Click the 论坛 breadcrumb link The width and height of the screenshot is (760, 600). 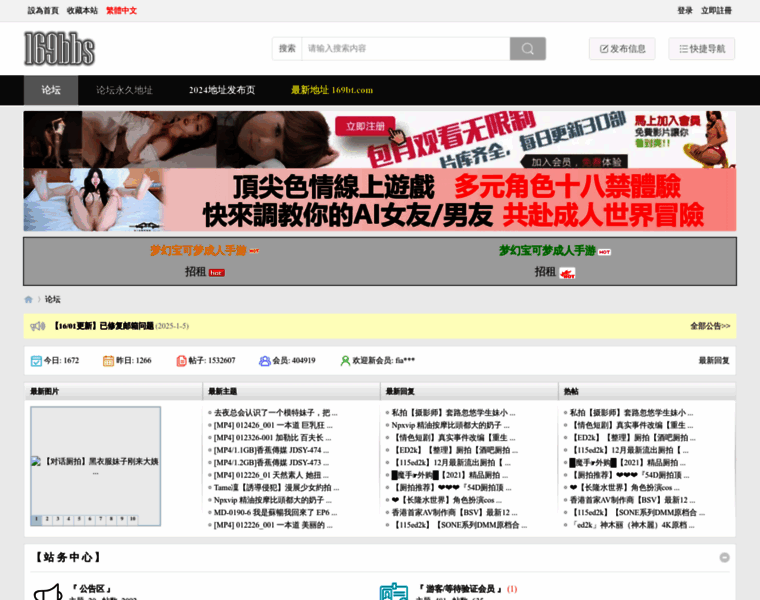tap(52, 300)
